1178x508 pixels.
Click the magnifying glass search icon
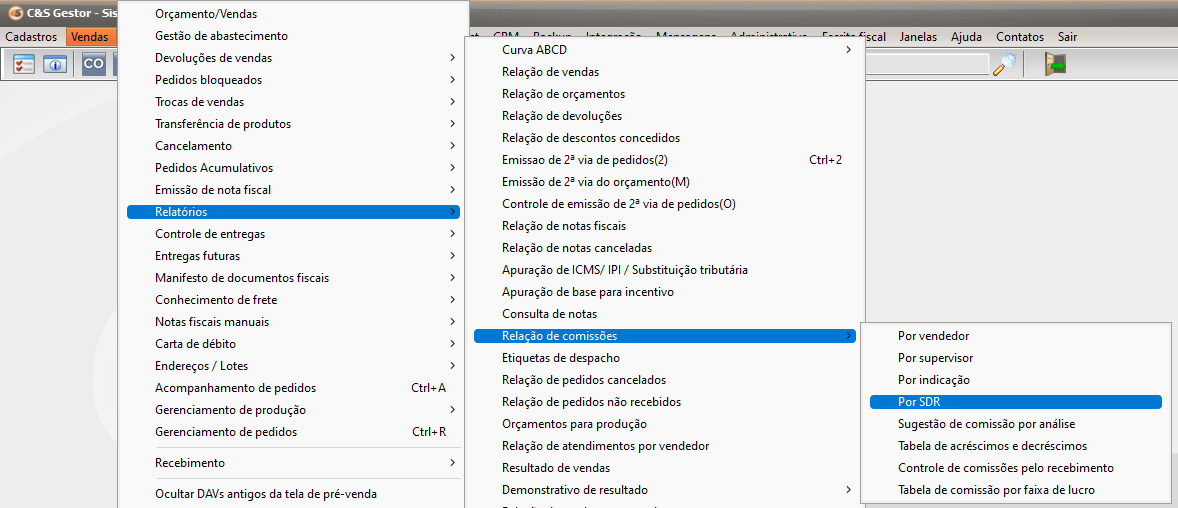pos(1004,64)
